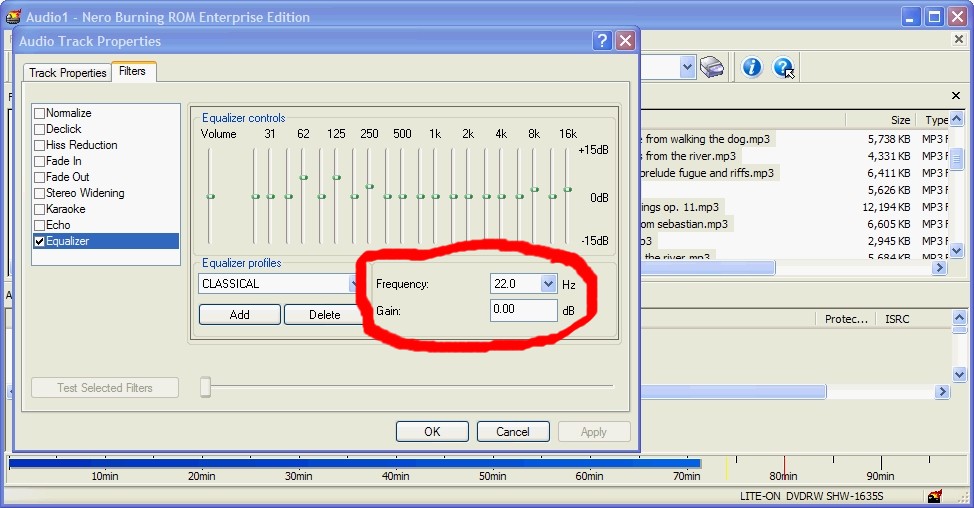Enable Stereo Widening checkbox
Viewport: 974px width, 508px height.
coord(39,193)
